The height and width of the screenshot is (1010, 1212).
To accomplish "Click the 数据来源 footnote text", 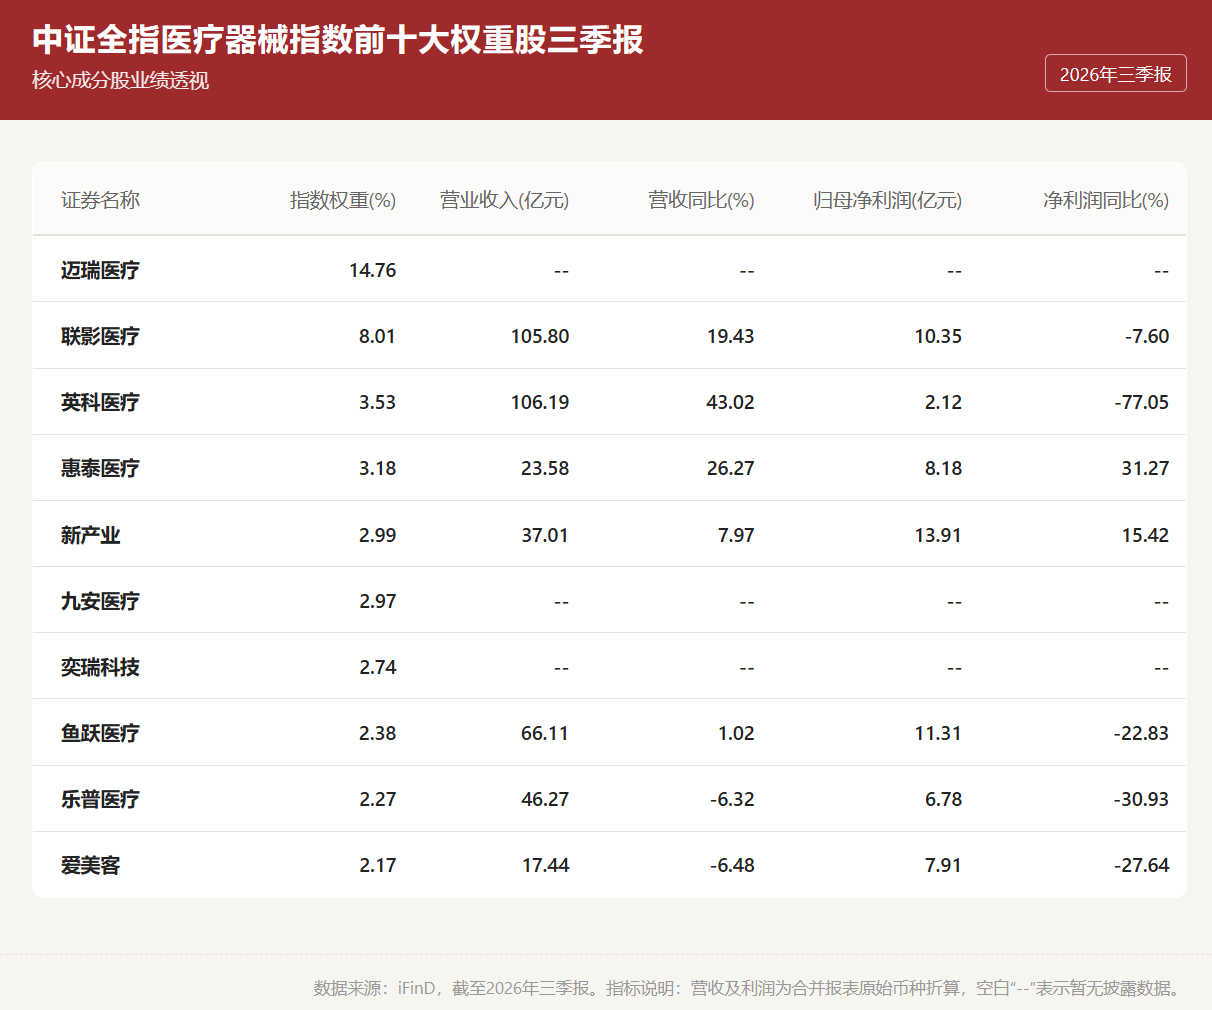I will pyautogui.click(x=749, y=988).
